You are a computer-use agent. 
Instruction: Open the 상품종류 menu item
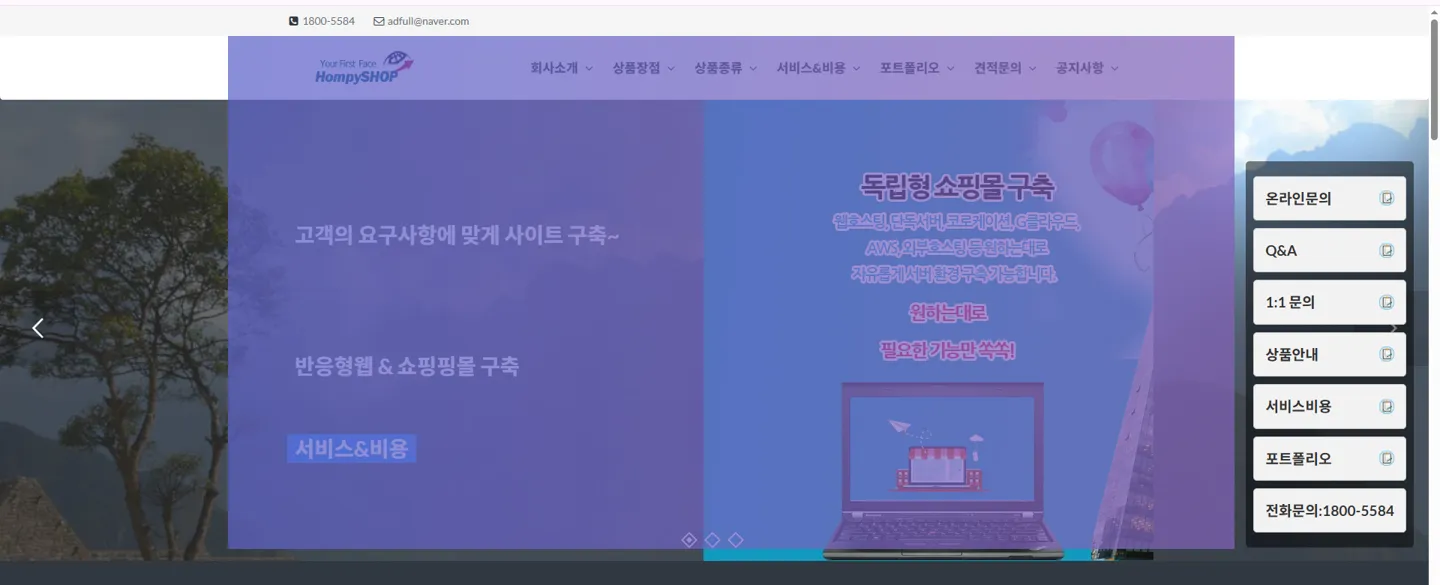click(718, 68)
